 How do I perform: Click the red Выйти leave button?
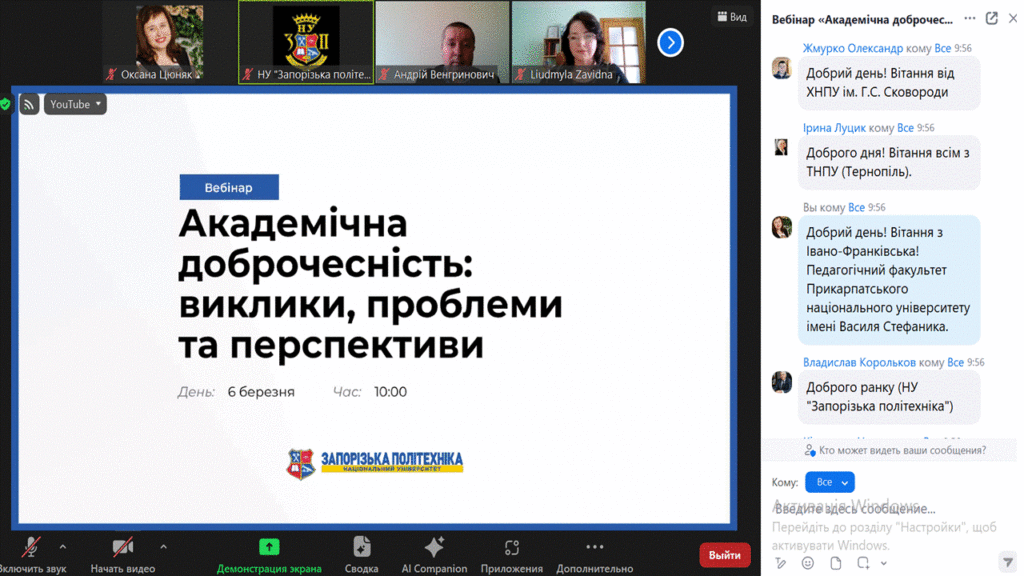tap(724, 555)
